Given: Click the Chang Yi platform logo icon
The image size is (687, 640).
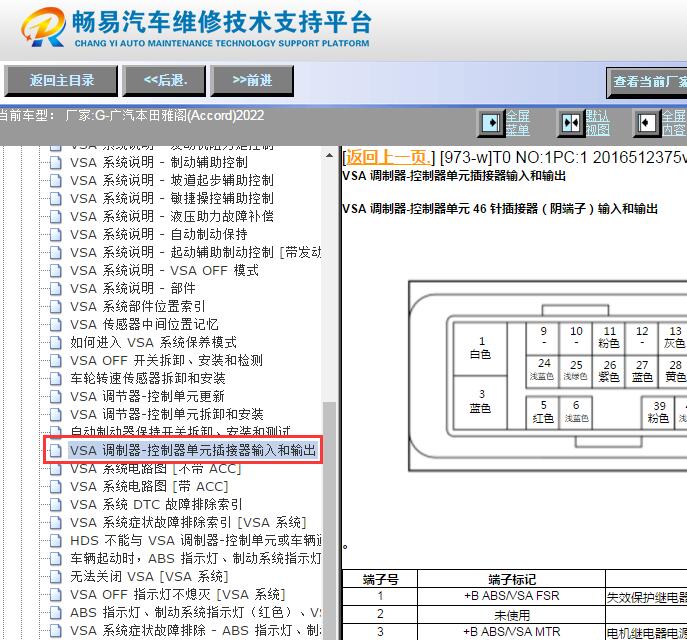Looking at the screenshot, I should pos(43,27).
